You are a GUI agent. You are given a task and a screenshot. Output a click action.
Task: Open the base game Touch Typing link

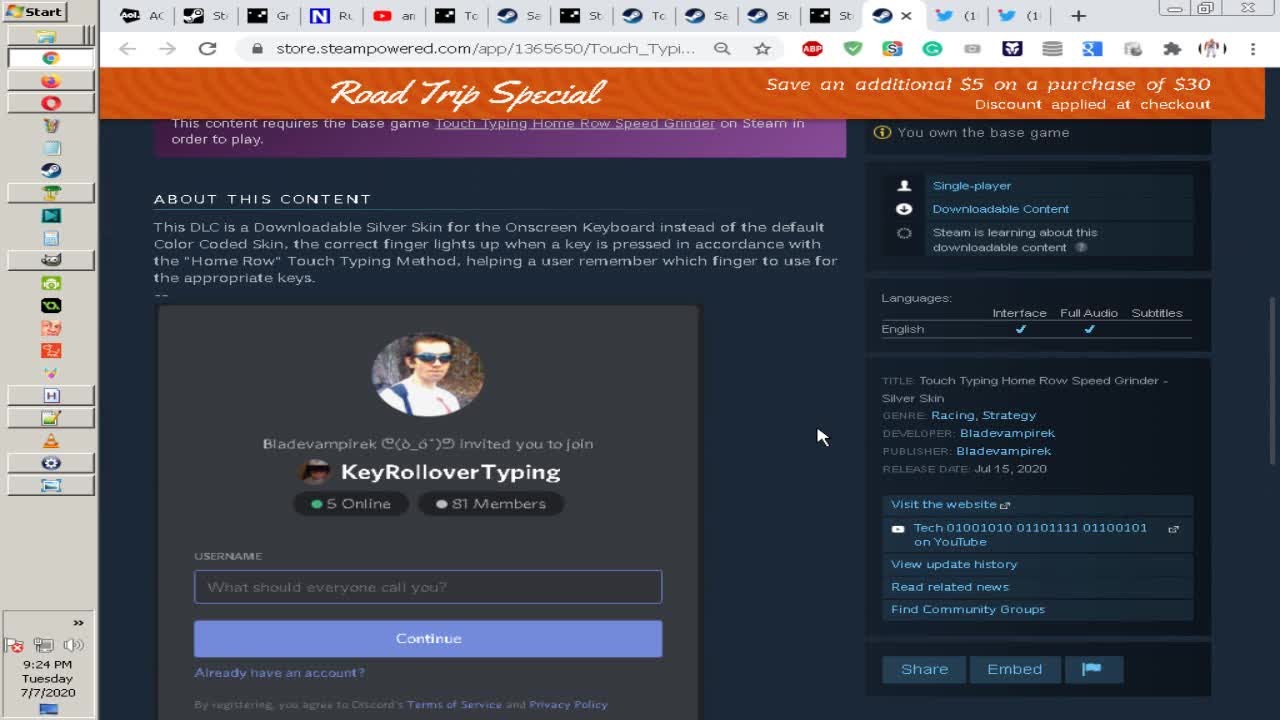pos(574,123)
